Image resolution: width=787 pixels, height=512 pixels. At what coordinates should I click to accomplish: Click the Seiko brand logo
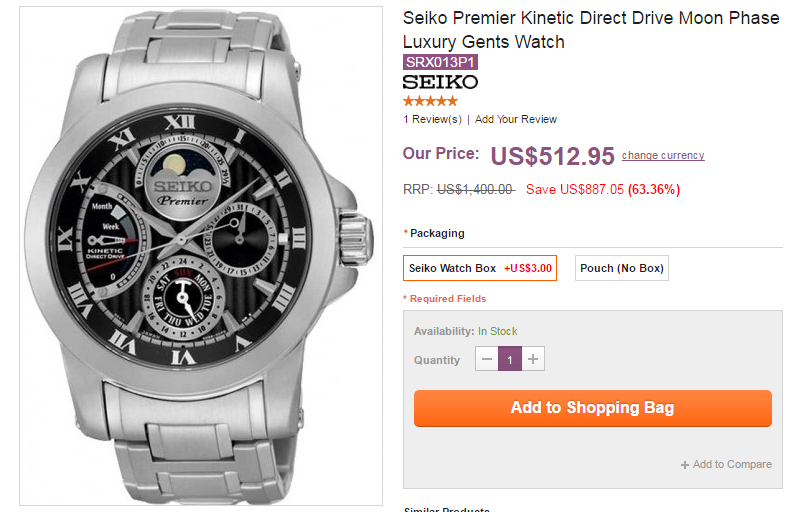tap(440, 81)
